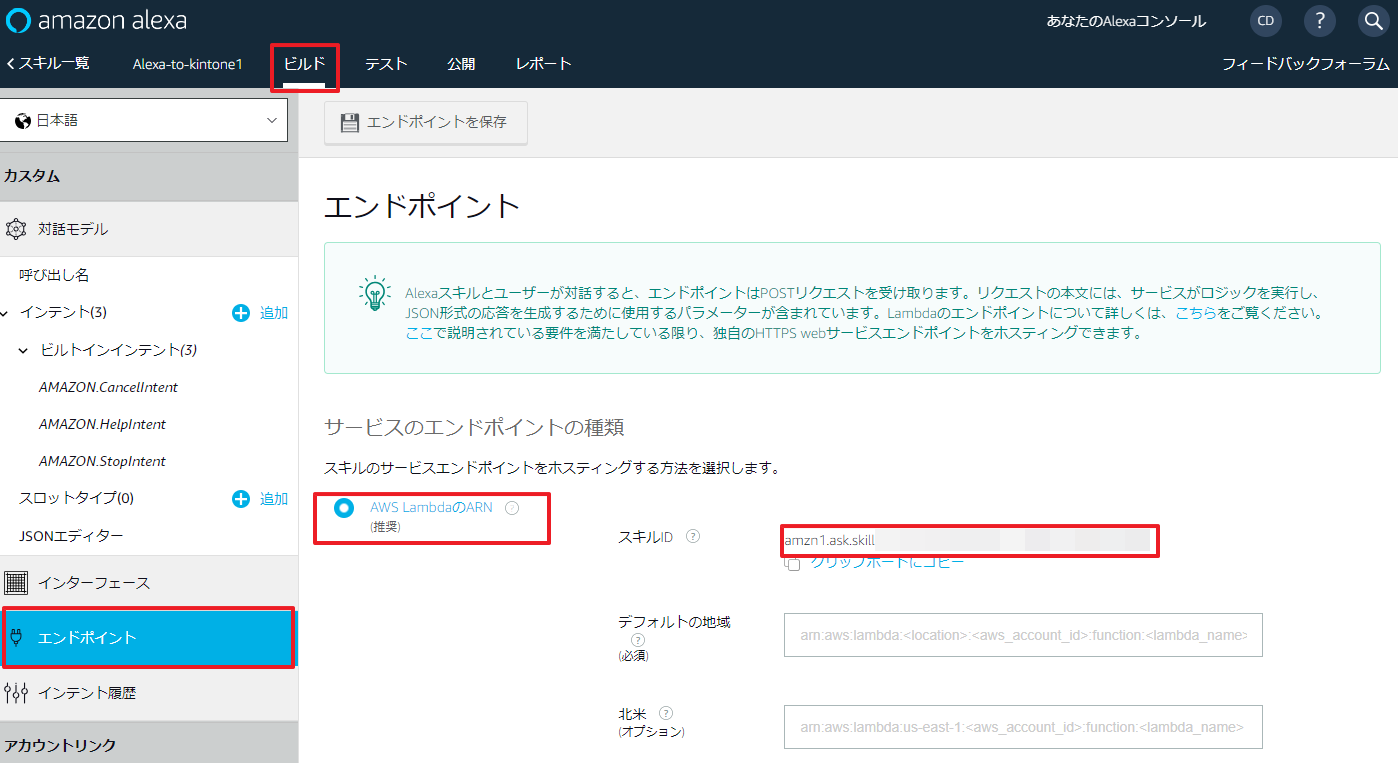Switch to the テスト tab
The image size is (1398, 763).
click(x=386, y=64)
